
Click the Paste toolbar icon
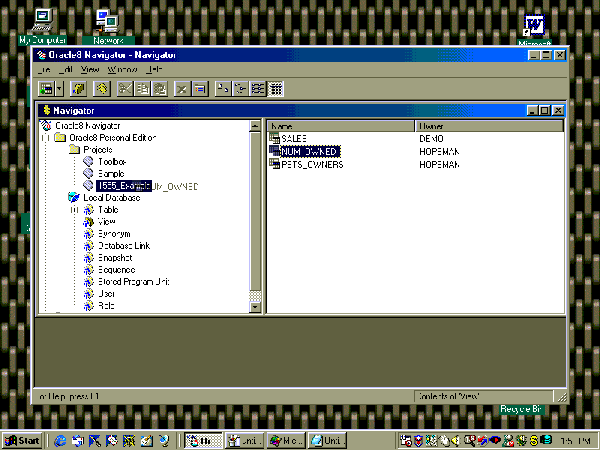[x=160, y=89]
